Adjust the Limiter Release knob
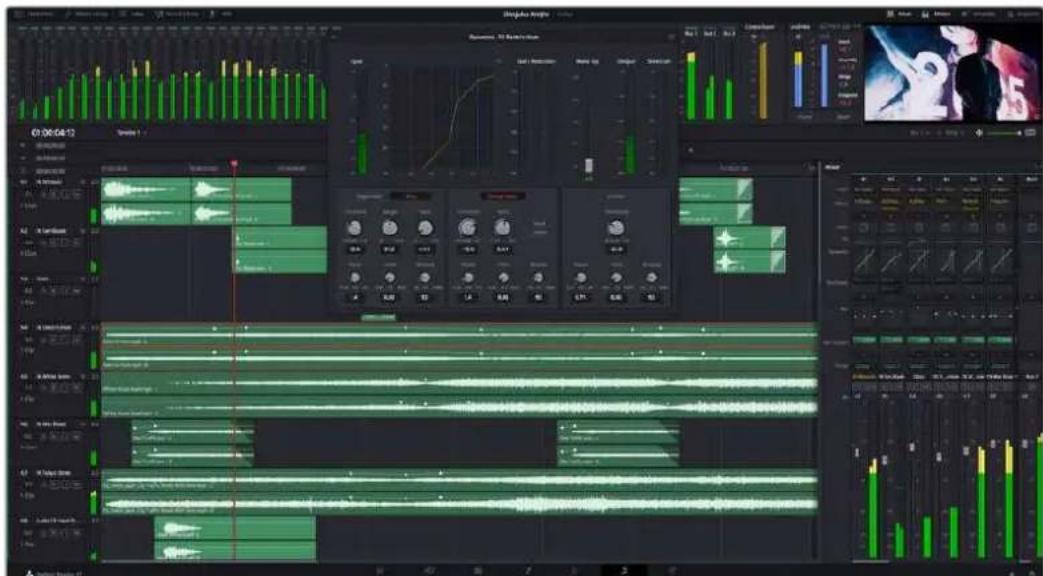This screenshot has width=1043, height=576. coord(651,277)
